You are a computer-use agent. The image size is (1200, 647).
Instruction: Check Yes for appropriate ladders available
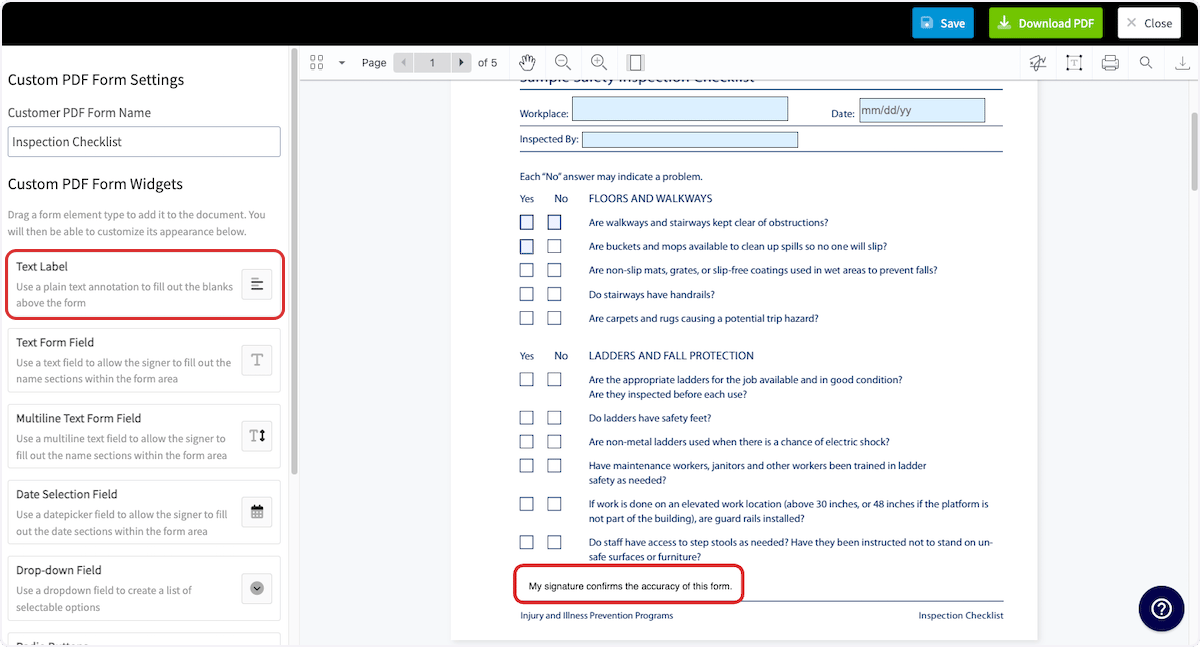(527, 380)
